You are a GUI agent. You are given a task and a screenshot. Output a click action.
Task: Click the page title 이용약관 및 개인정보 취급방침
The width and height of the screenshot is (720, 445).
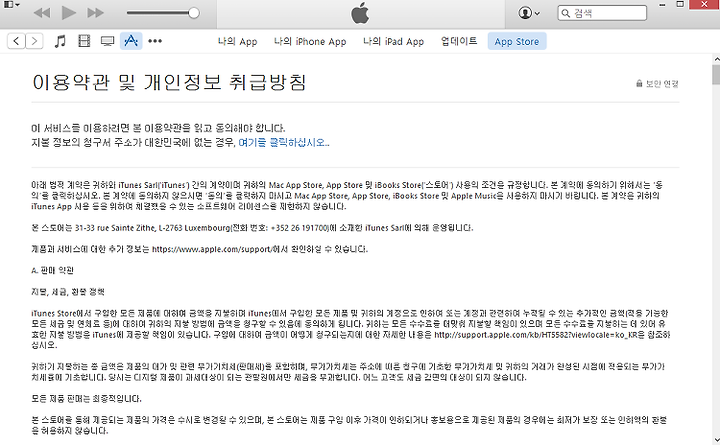[x=169, y=82]
